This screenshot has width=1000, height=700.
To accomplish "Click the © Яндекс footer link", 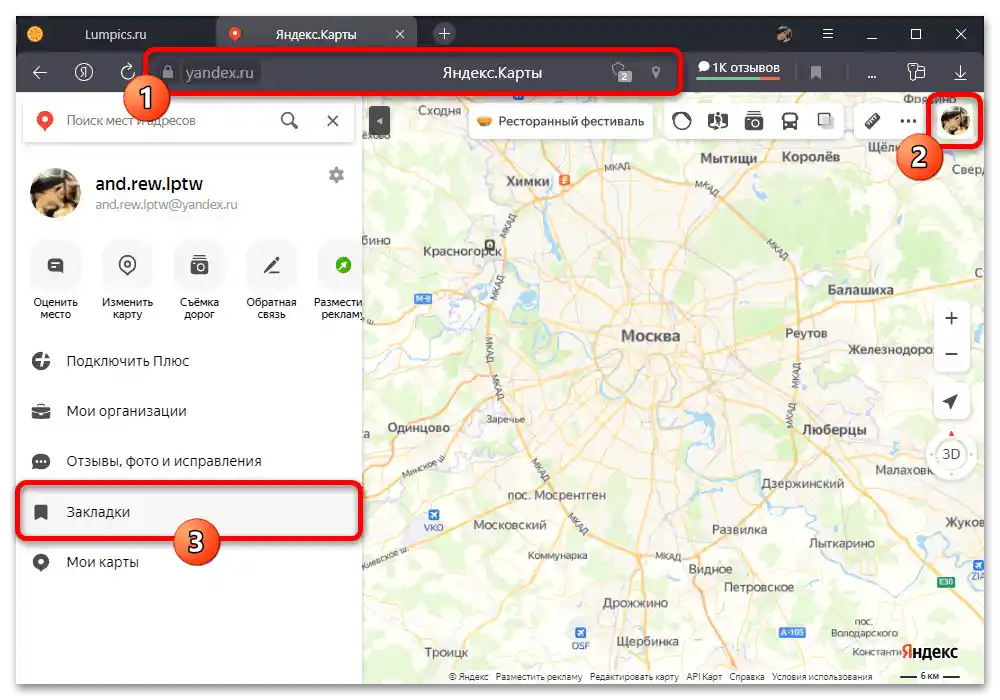I will tap(468, 676).
